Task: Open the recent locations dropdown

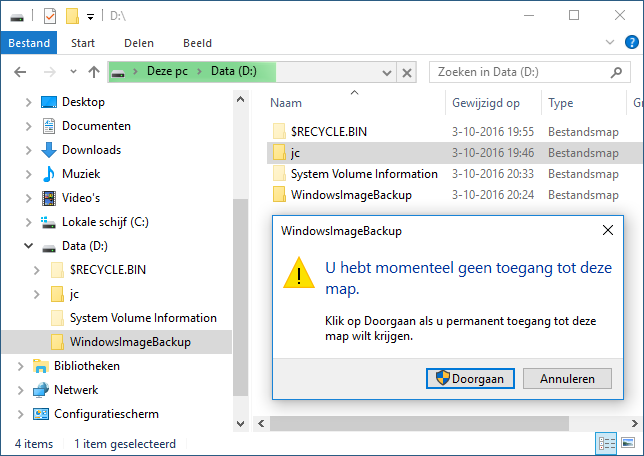Action: click(73, 72)
